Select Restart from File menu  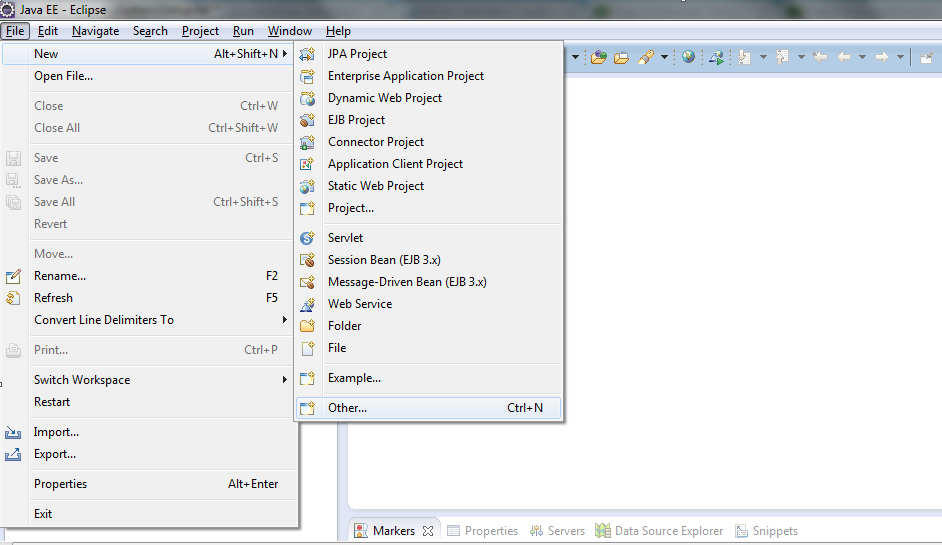(149, 402)
